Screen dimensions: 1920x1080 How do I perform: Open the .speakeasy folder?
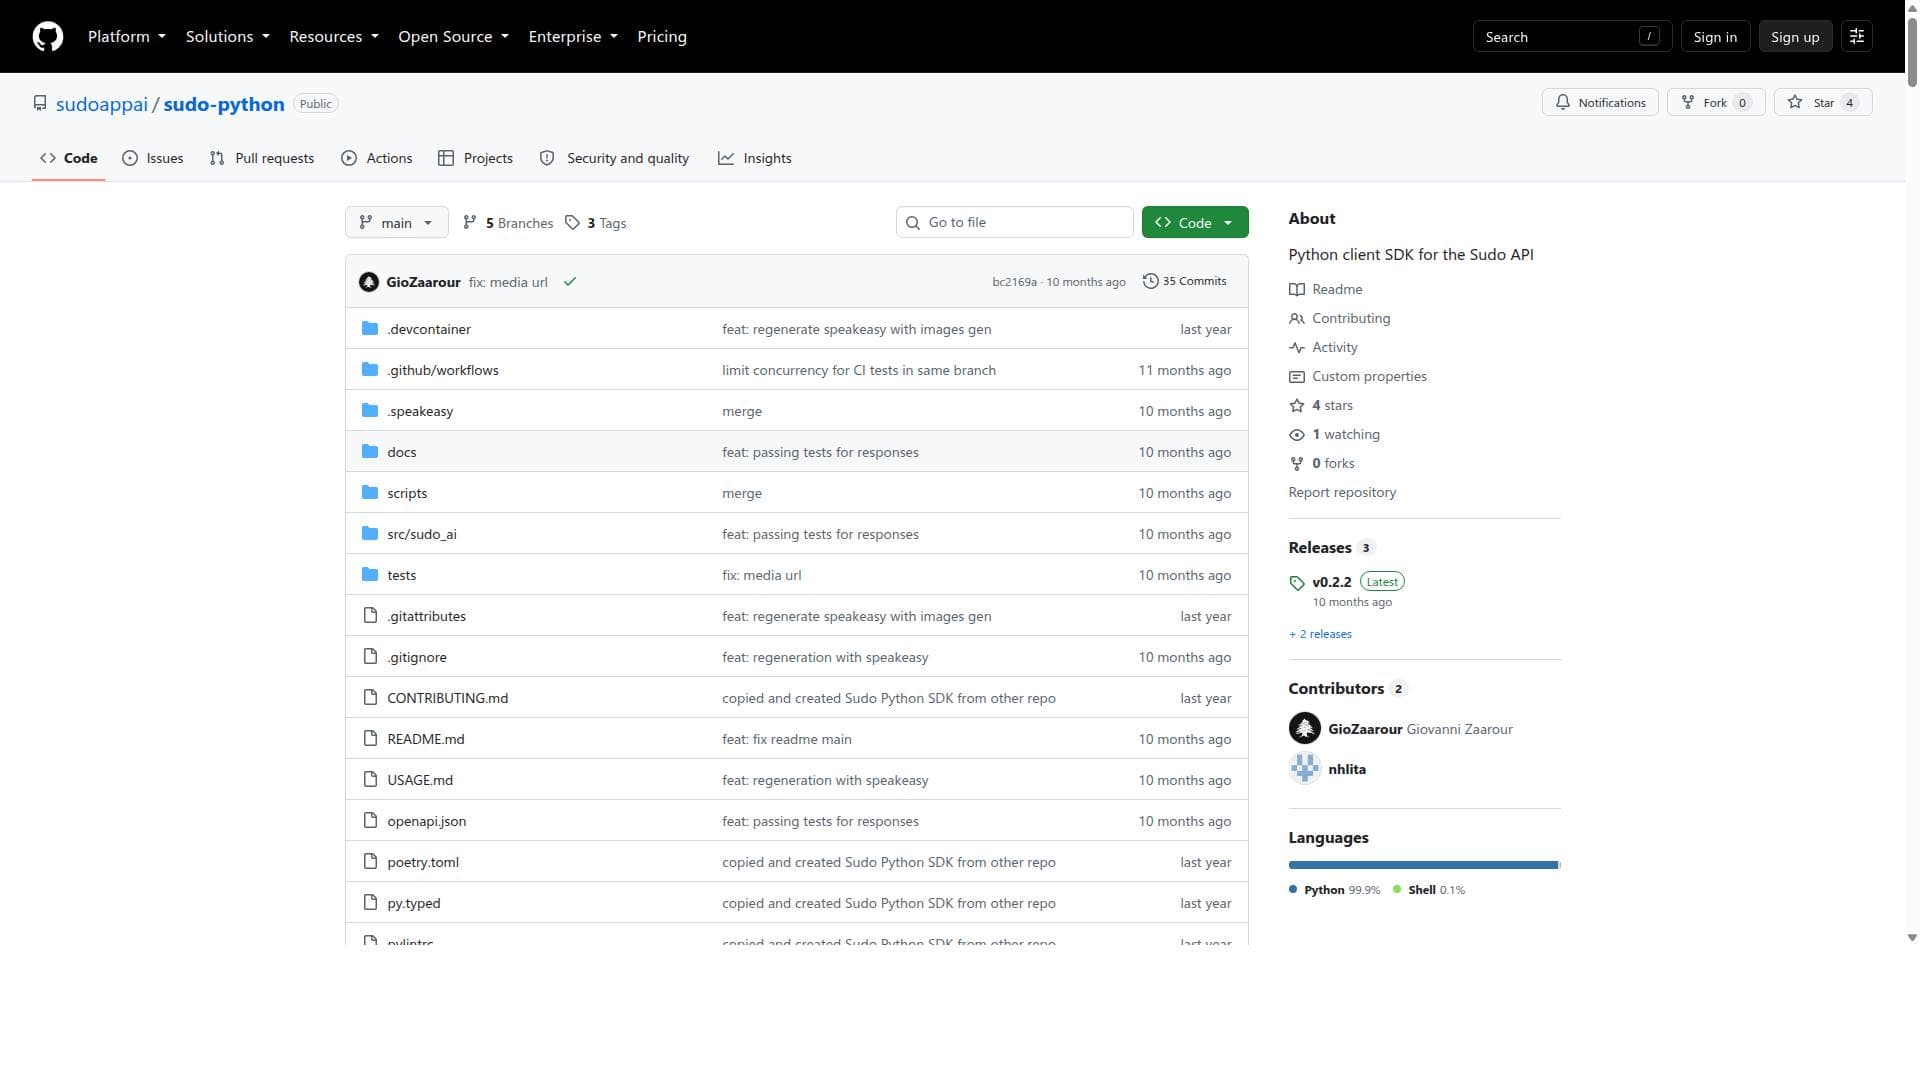[x=420, y=411]
